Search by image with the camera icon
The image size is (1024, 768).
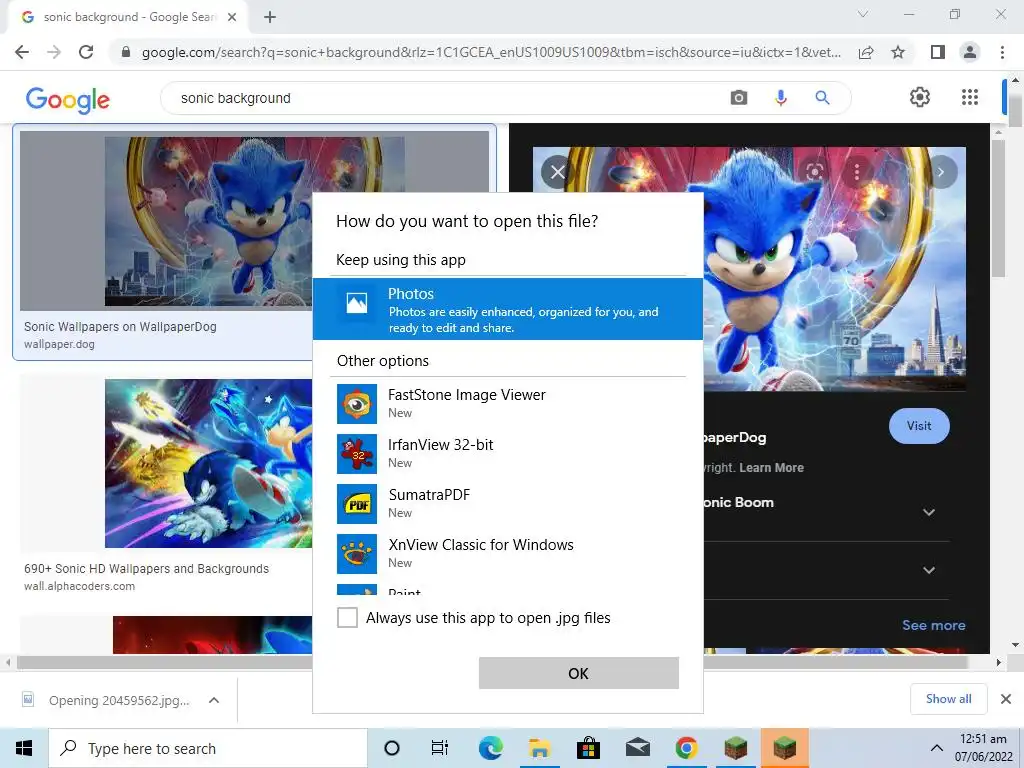(739, 98)
